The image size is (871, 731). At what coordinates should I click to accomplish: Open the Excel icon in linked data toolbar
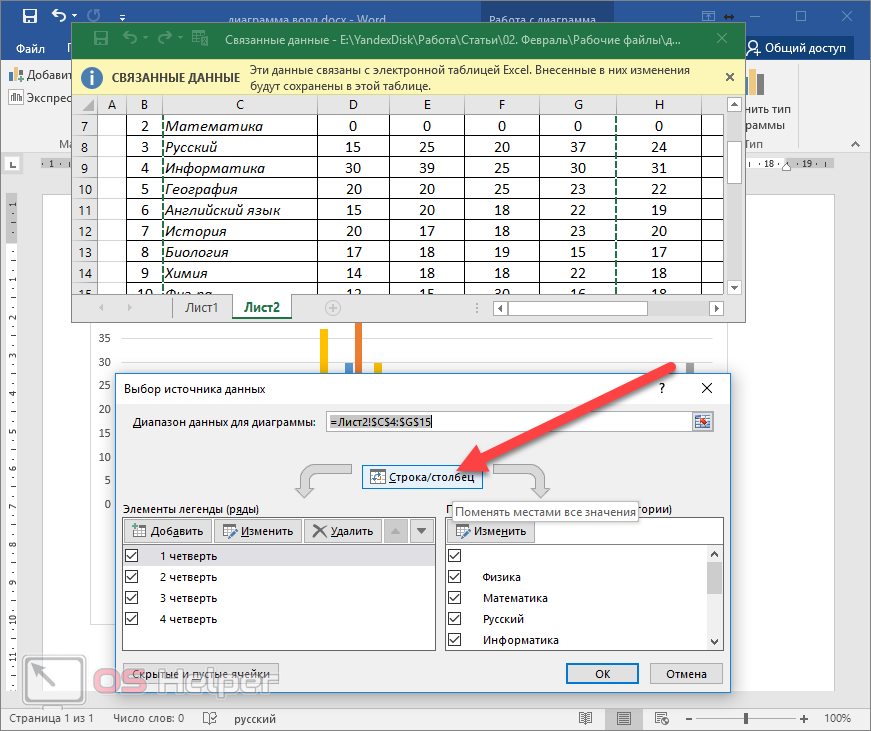click(199, 38)
